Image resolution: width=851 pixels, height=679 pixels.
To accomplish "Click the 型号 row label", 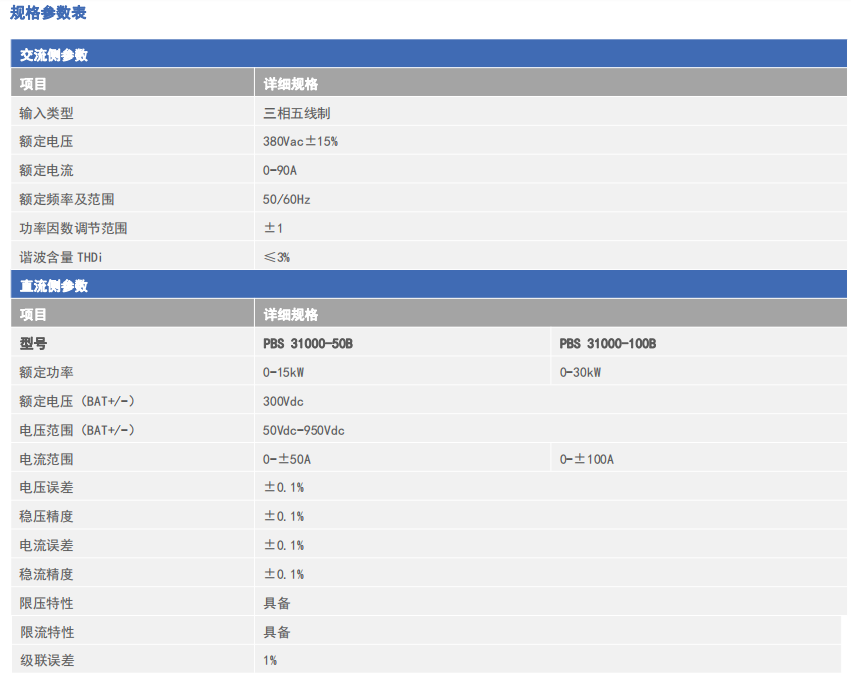I will coord(33,343).
